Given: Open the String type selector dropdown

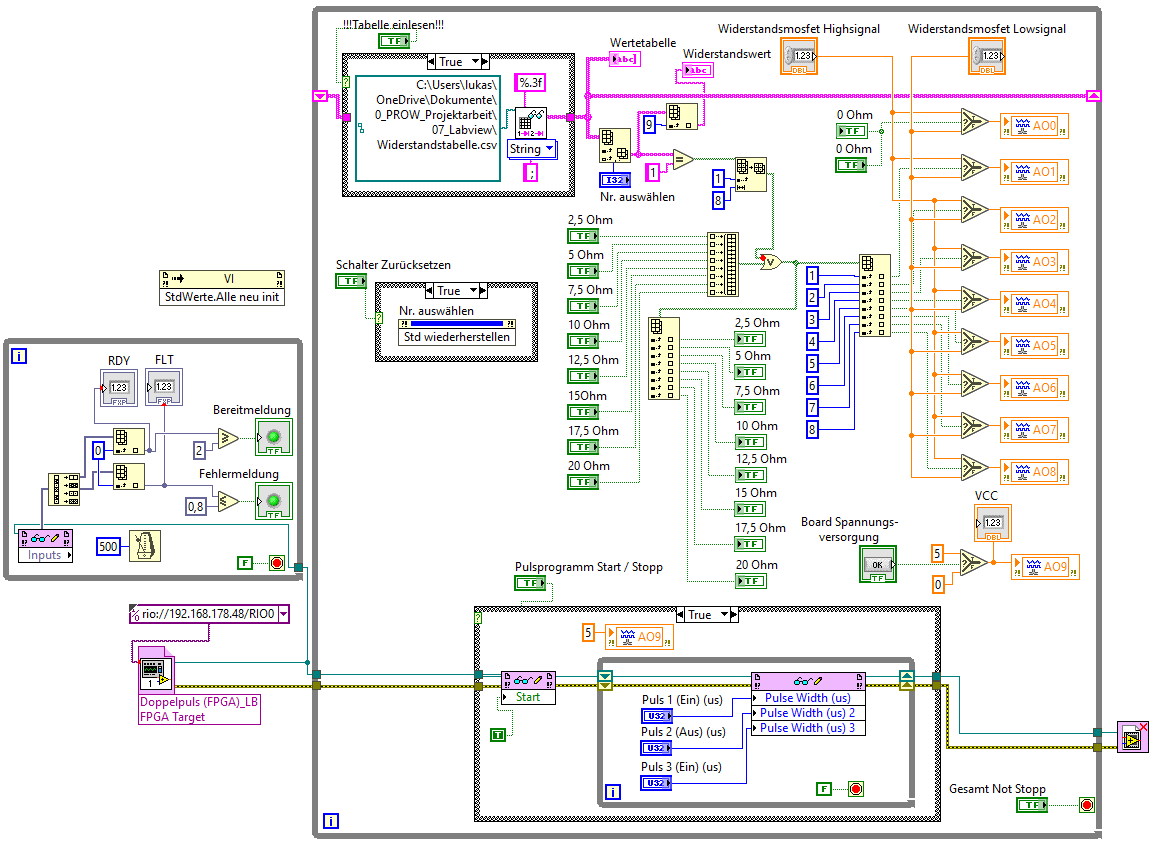Looking at the screenshot, I should tap(549, 149).
